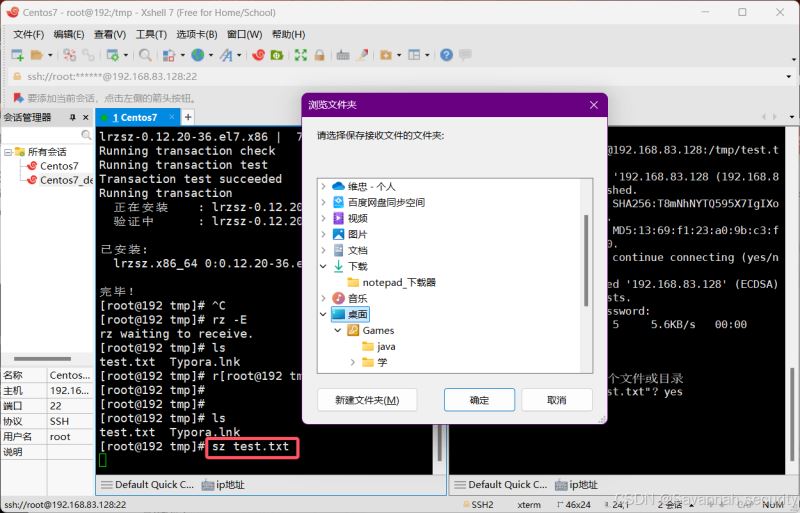Image resolution: width=800 pixels, height=513 pixels.
Task: Click the red Xshell swirl toolbar icon
Action: point(257,55)
